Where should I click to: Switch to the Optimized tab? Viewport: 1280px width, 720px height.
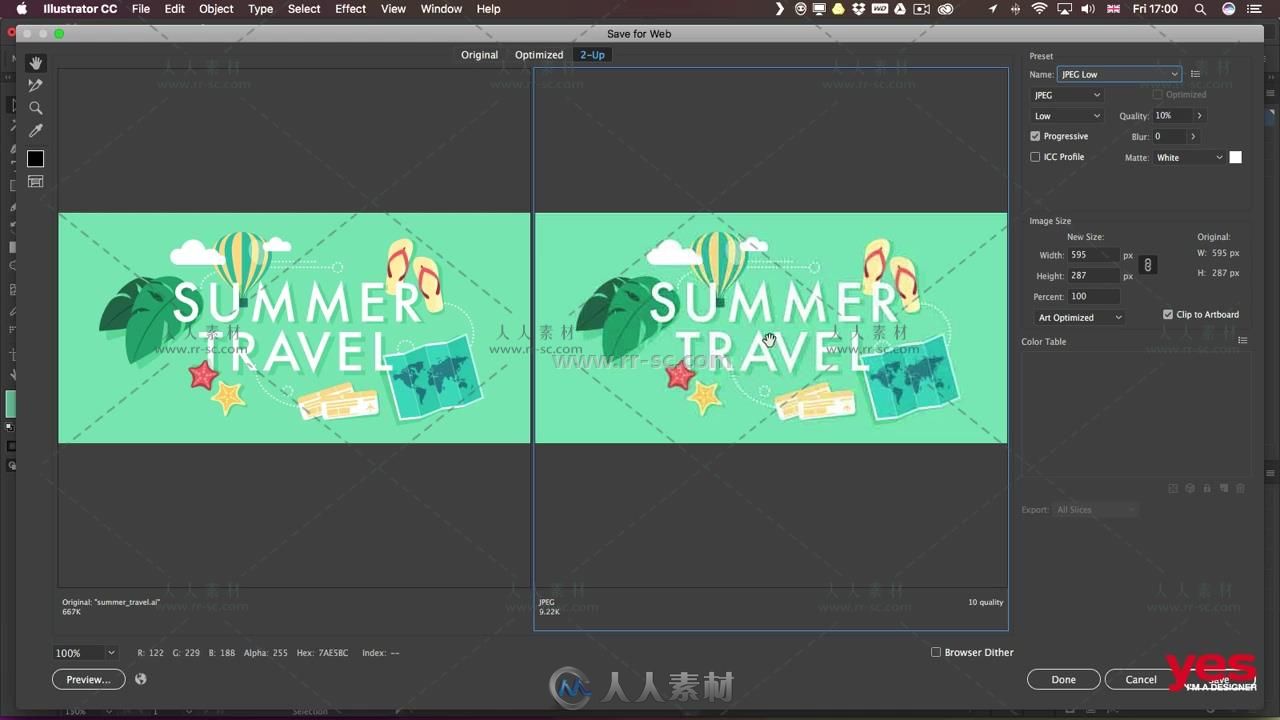(539, 55)
